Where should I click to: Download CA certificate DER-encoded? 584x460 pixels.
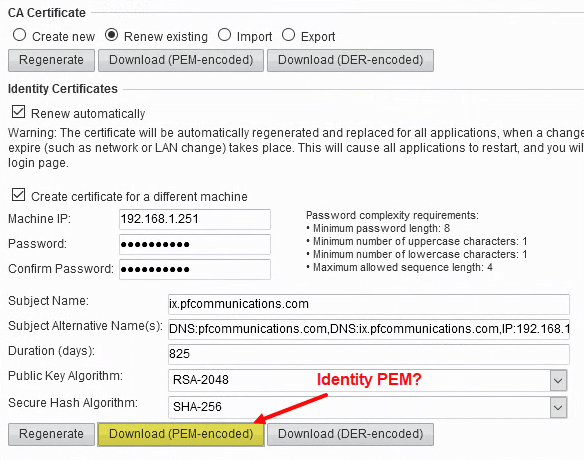[x=350, y=60]
